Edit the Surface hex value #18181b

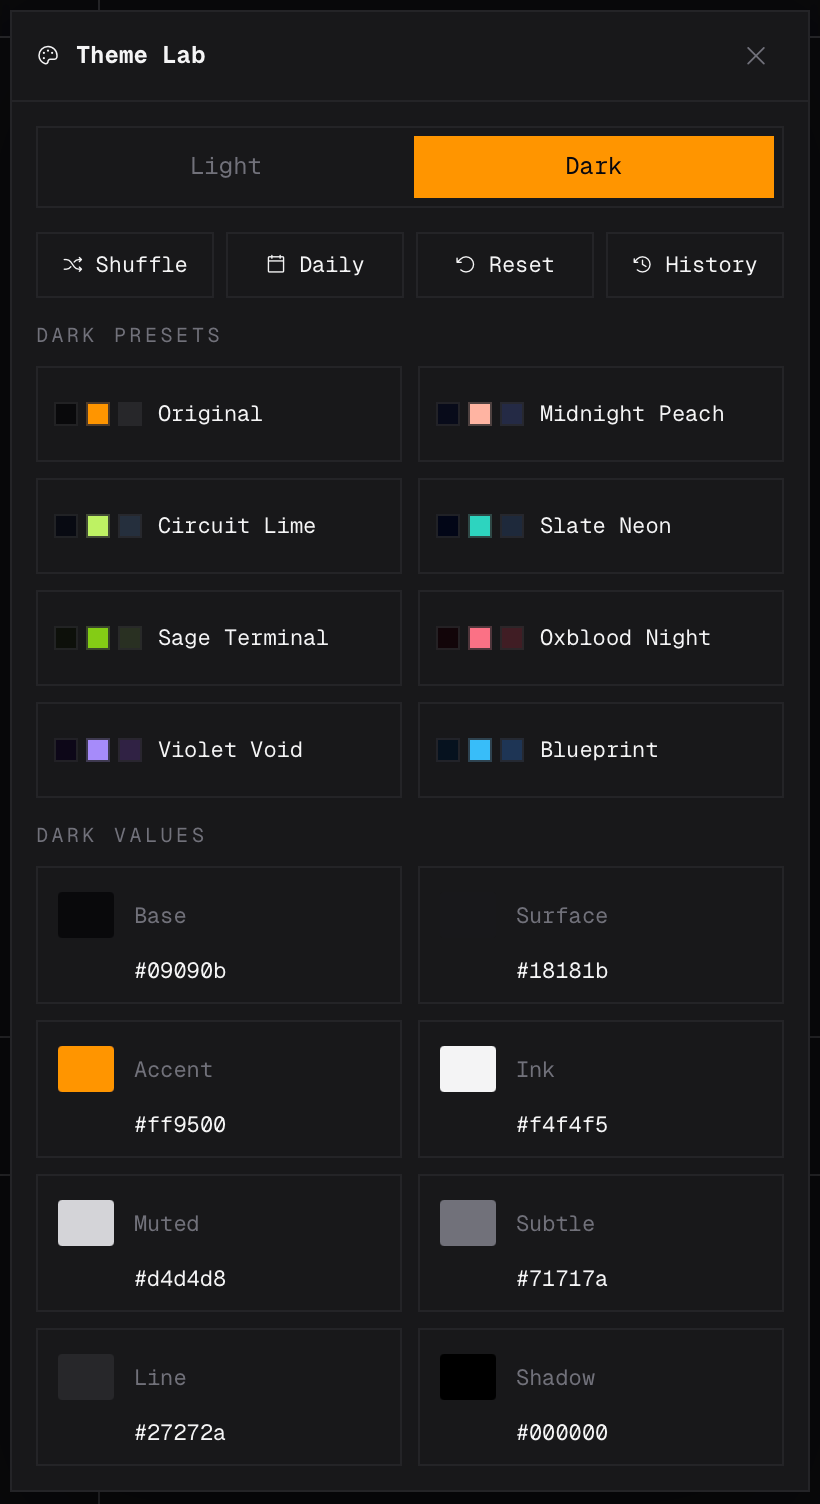point(562,971)
